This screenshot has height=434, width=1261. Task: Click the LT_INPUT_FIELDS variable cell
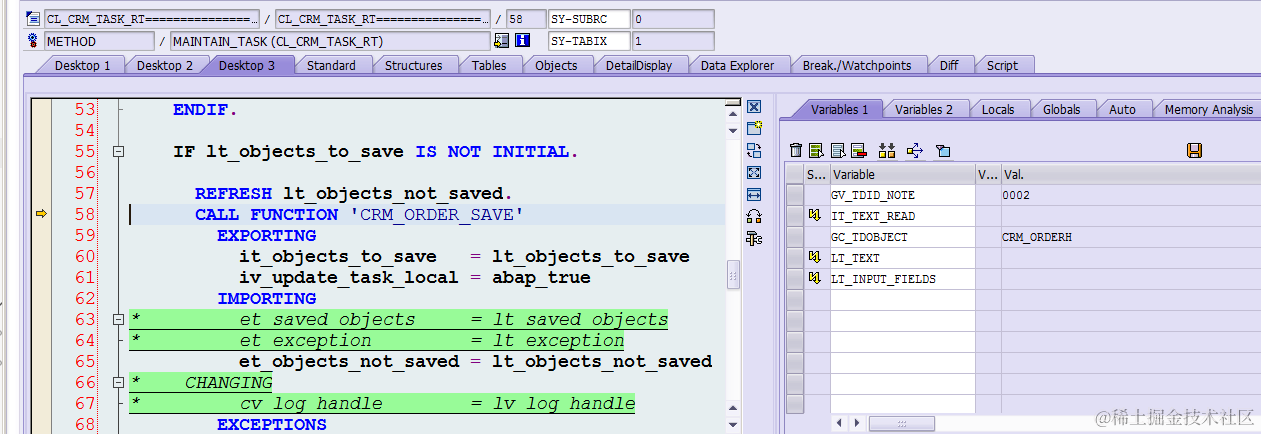[902, 279]
